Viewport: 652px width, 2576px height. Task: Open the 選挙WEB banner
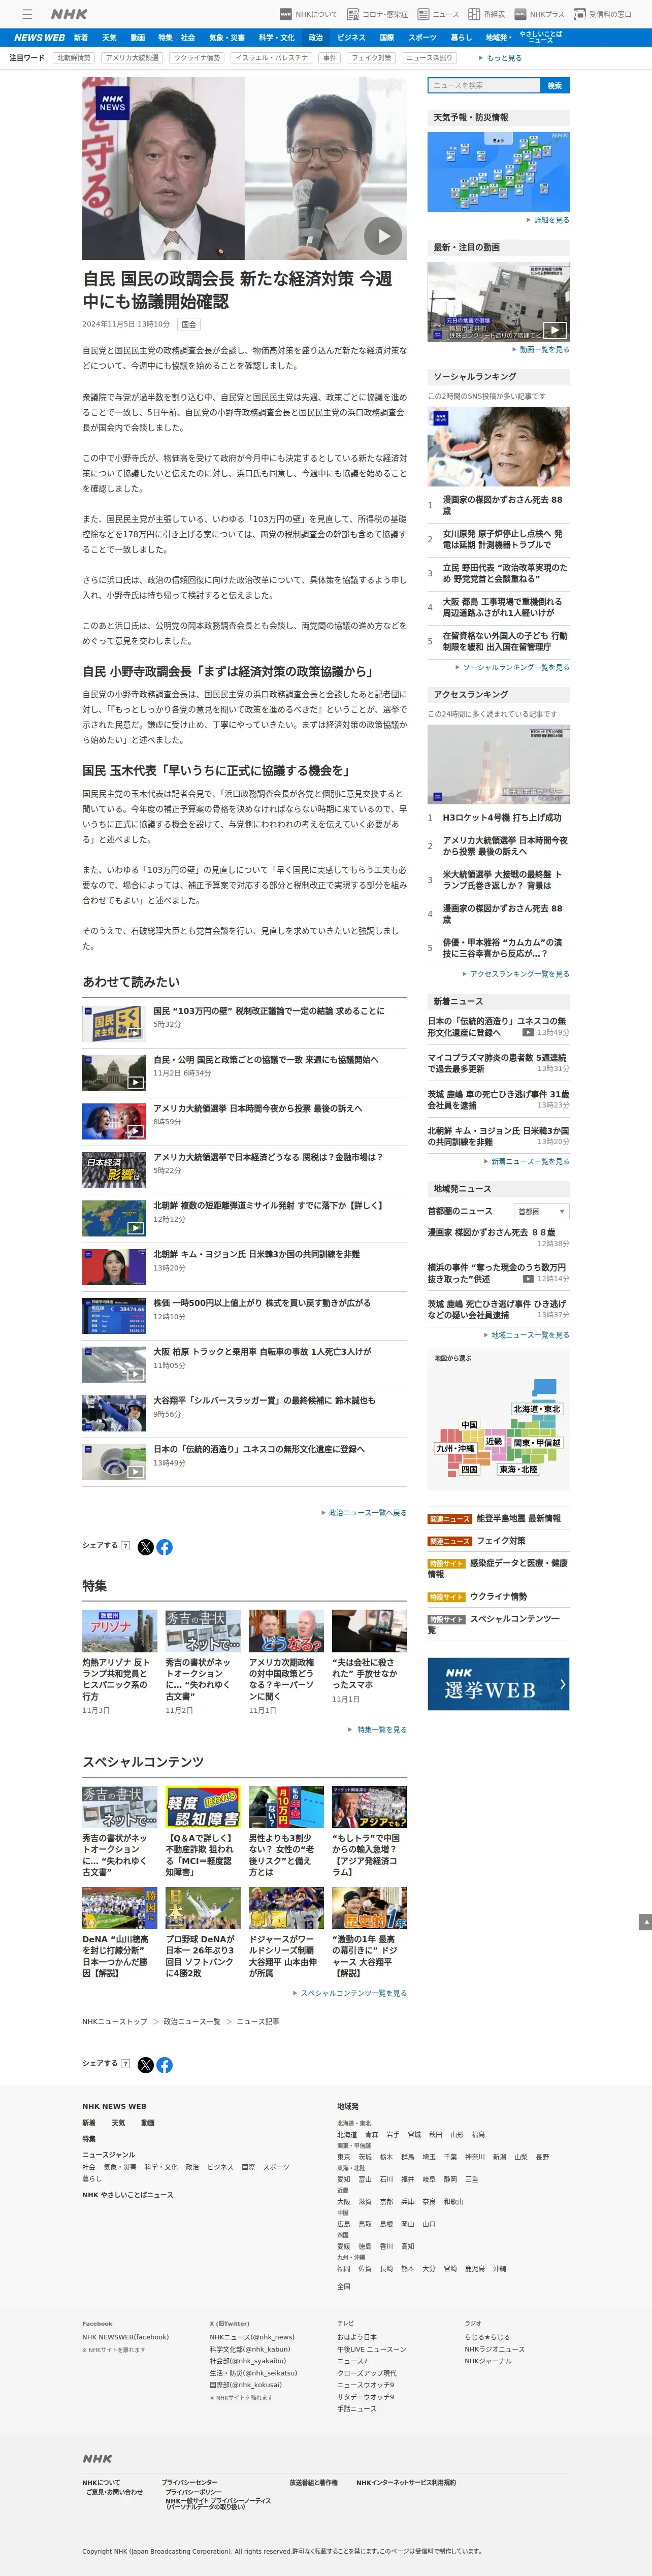(x=498, y=1684)
